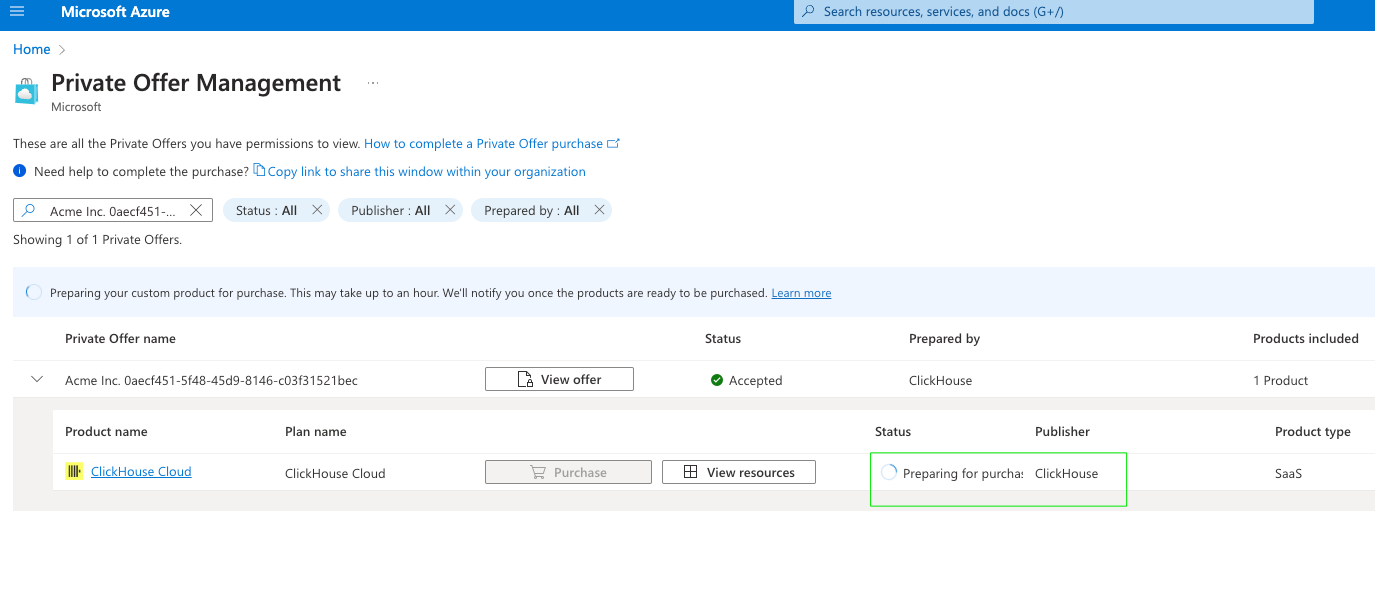Click the external link icon after purchase guide

pyautogui.click(x=613, y=143)
